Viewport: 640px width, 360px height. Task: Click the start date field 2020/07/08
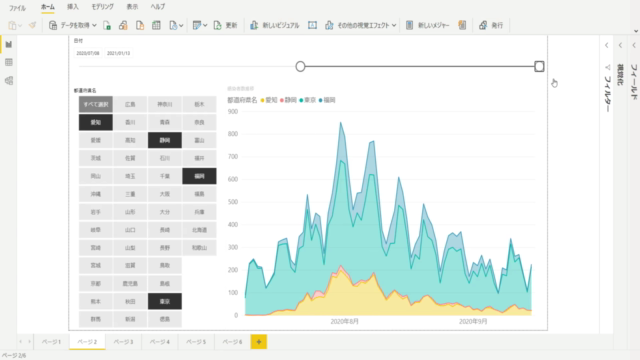tap(88, 53)
